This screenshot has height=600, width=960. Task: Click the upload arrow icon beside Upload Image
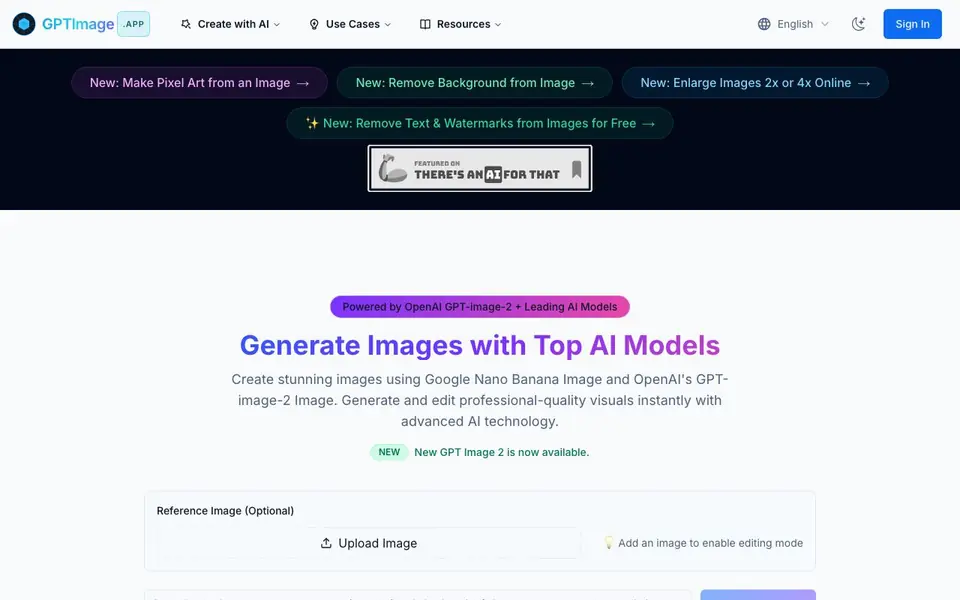click(x=326, y=543)
